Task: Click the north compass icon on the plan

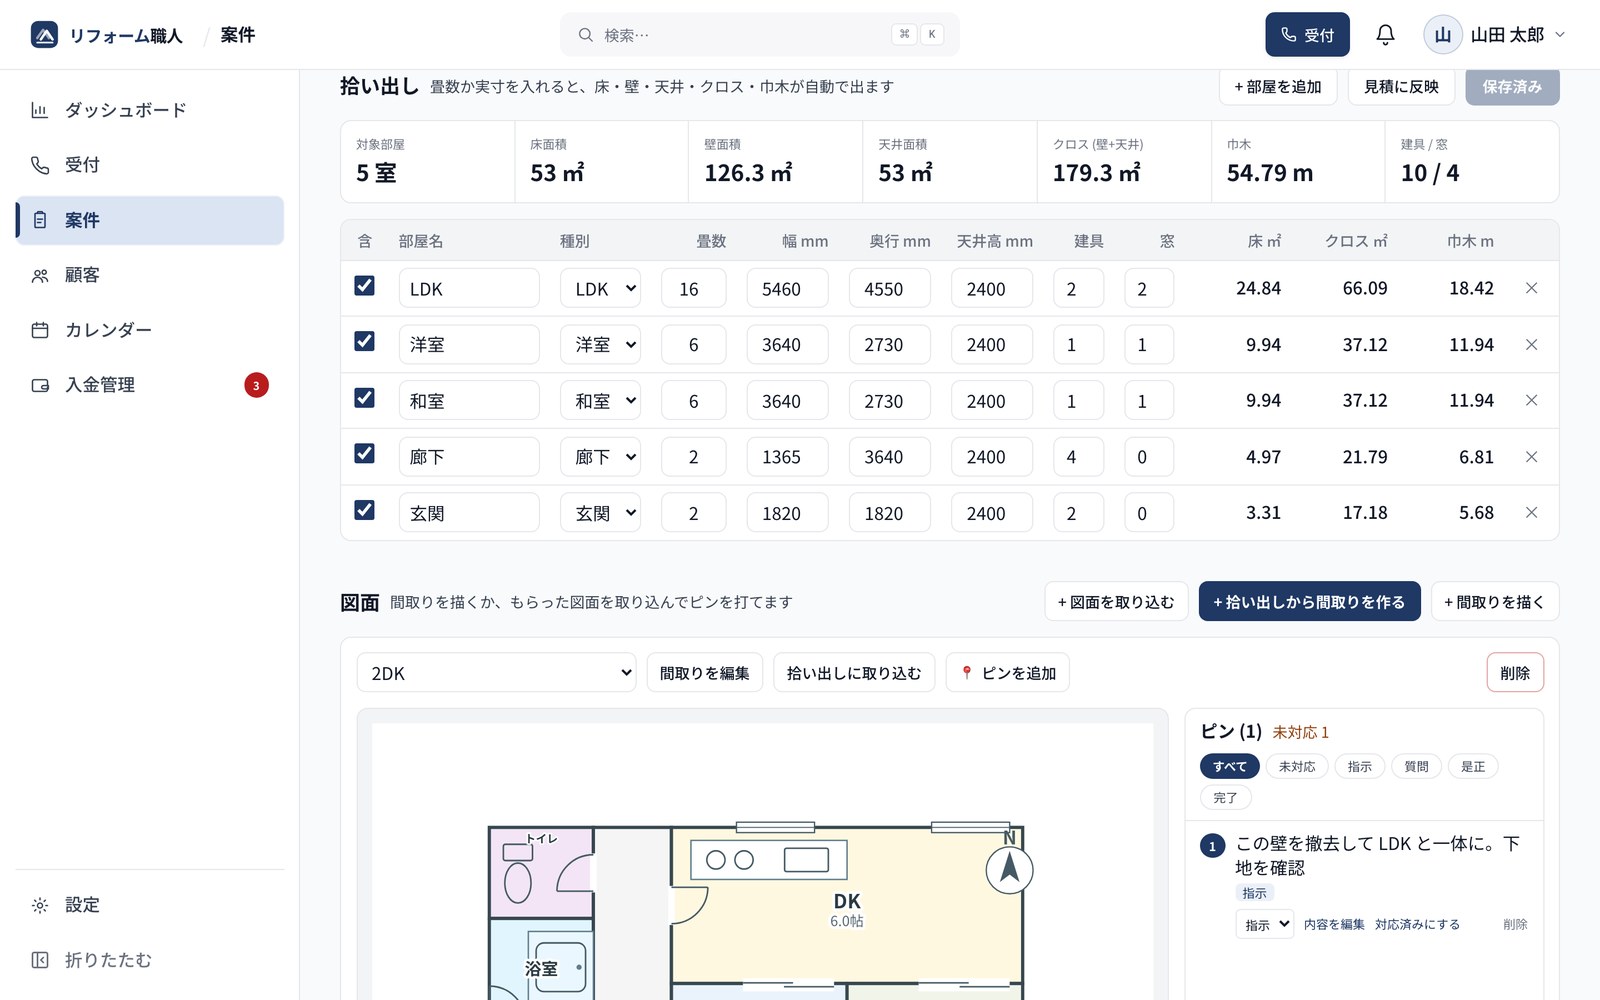Action: [1009, 869]
